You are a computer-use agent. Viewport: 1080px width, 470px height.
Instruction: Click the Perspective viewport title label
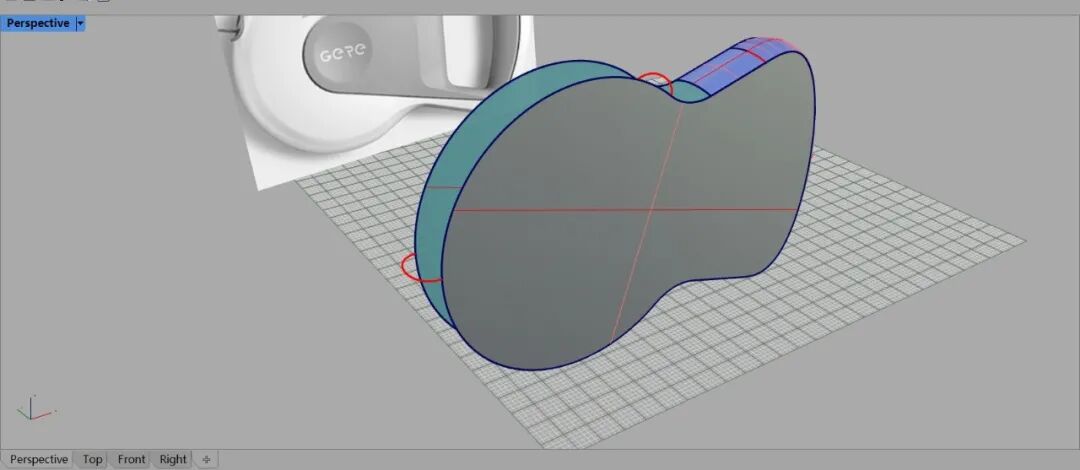tap(38, 23)
